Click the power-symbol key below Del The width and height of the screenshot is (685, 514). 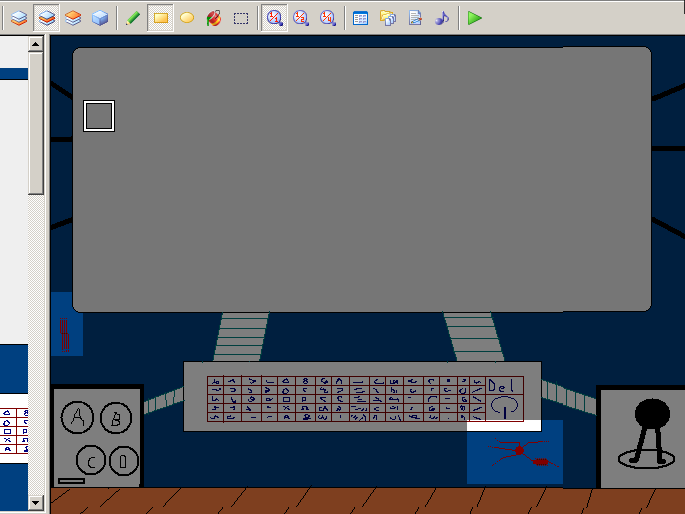[x=505, y=408]
